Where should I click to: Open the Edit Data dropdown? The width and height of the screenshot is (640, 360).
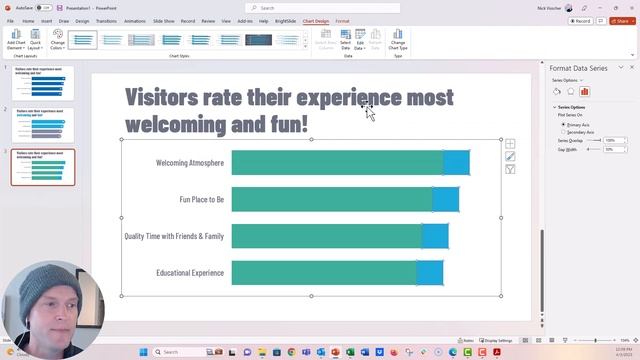tap(360, 40)
